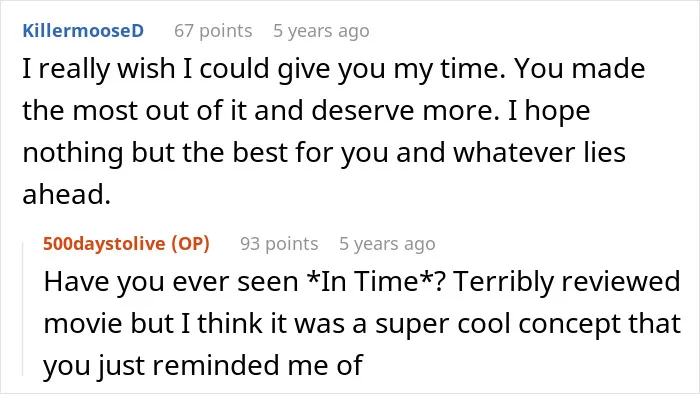
Task: Click the line starting "nothing but the best"
Action: click(x=324, y=153)
